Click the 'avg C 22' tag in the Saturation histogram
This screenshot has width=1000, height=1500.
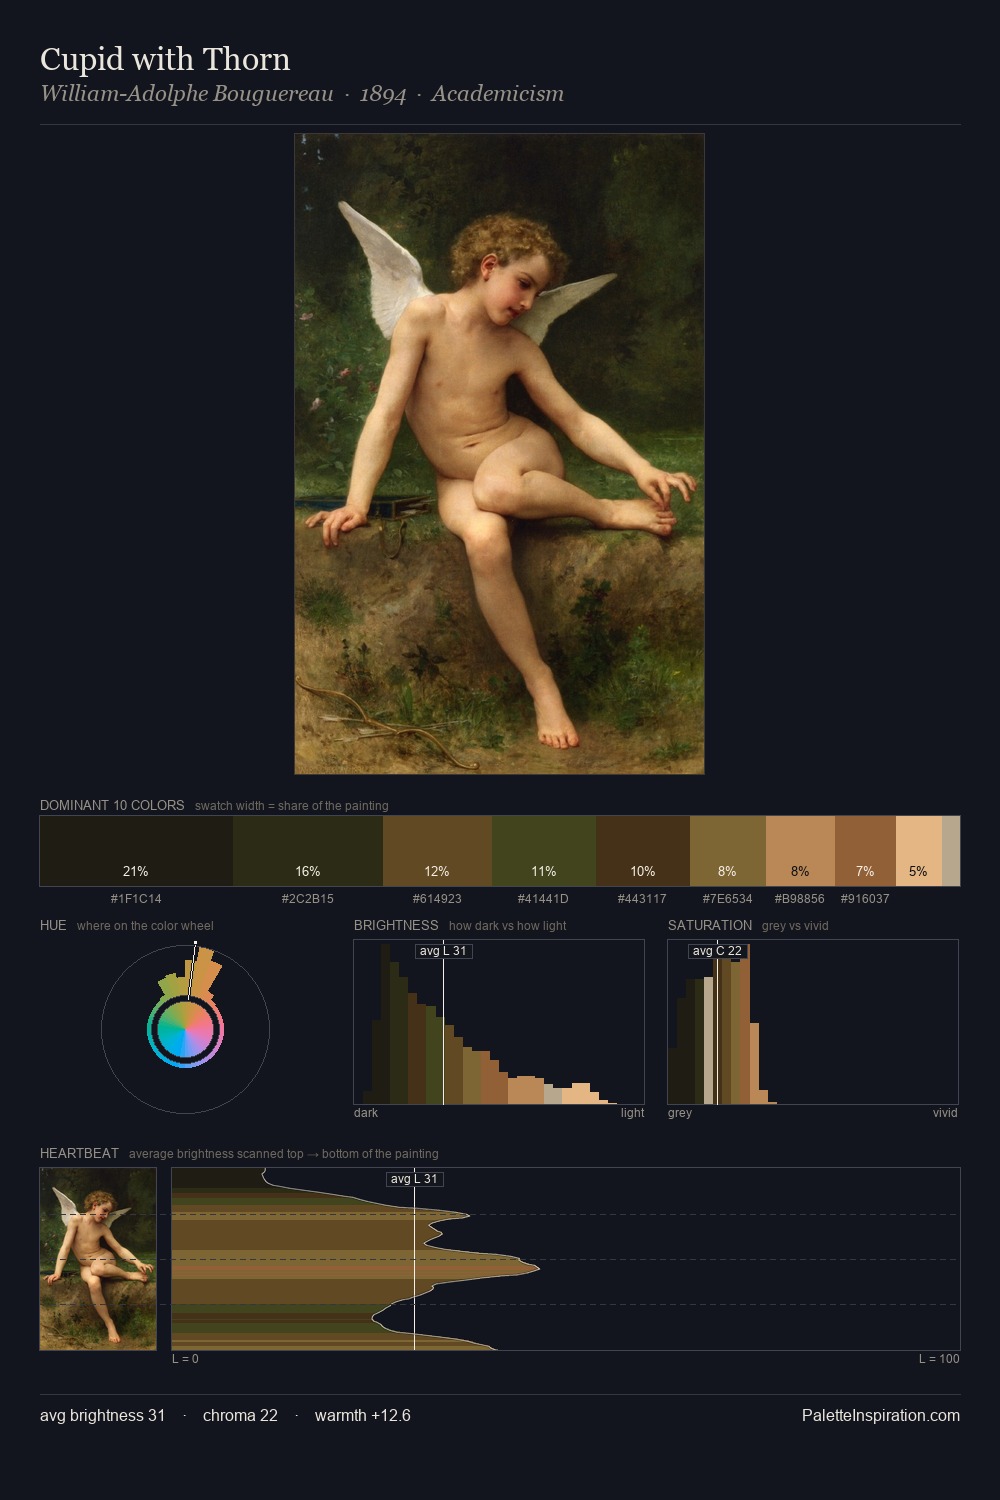[717, 951]
